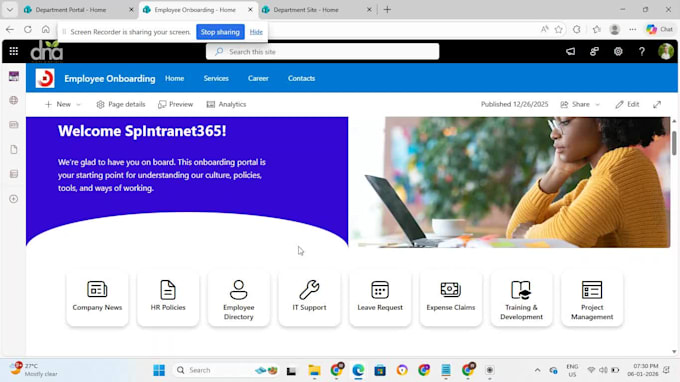The width and height of the screenshot is (680, 382).
Task: Show hidden system tray icons chevron
Action: (537, 370)
